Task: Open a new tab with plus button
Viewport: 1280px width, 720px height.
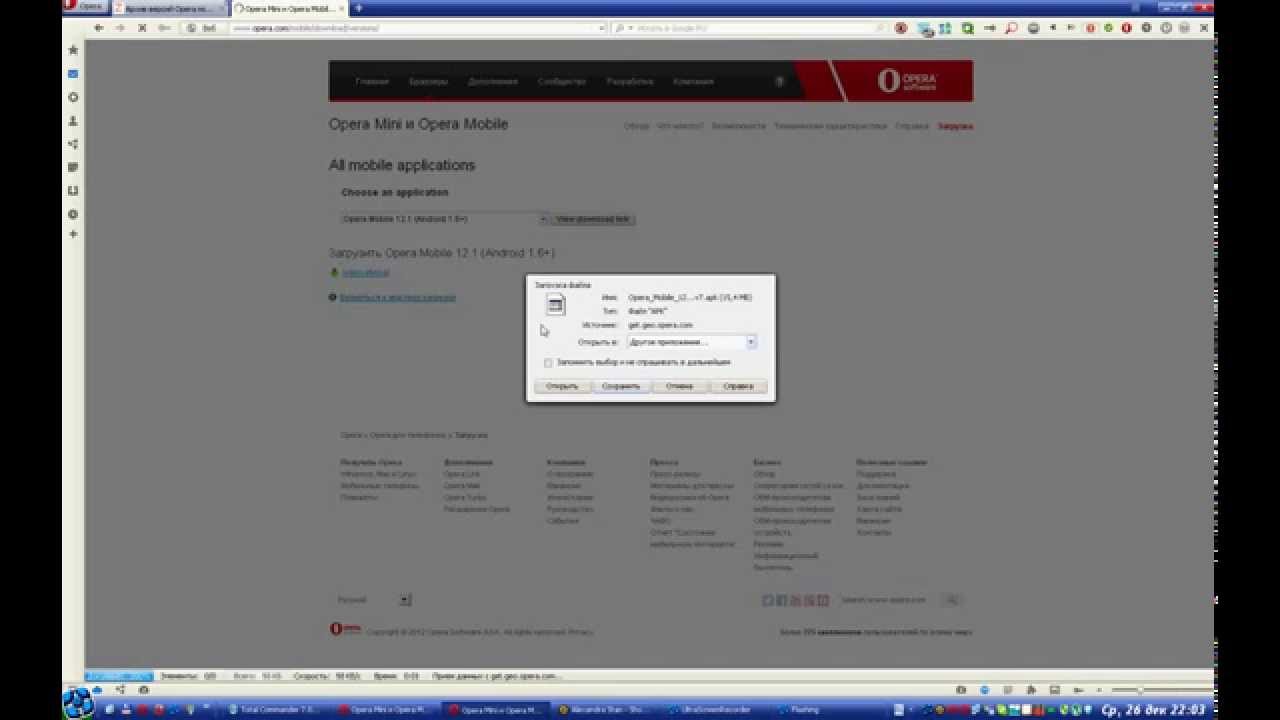Action: pyautogui.click(x=359, y=8)
